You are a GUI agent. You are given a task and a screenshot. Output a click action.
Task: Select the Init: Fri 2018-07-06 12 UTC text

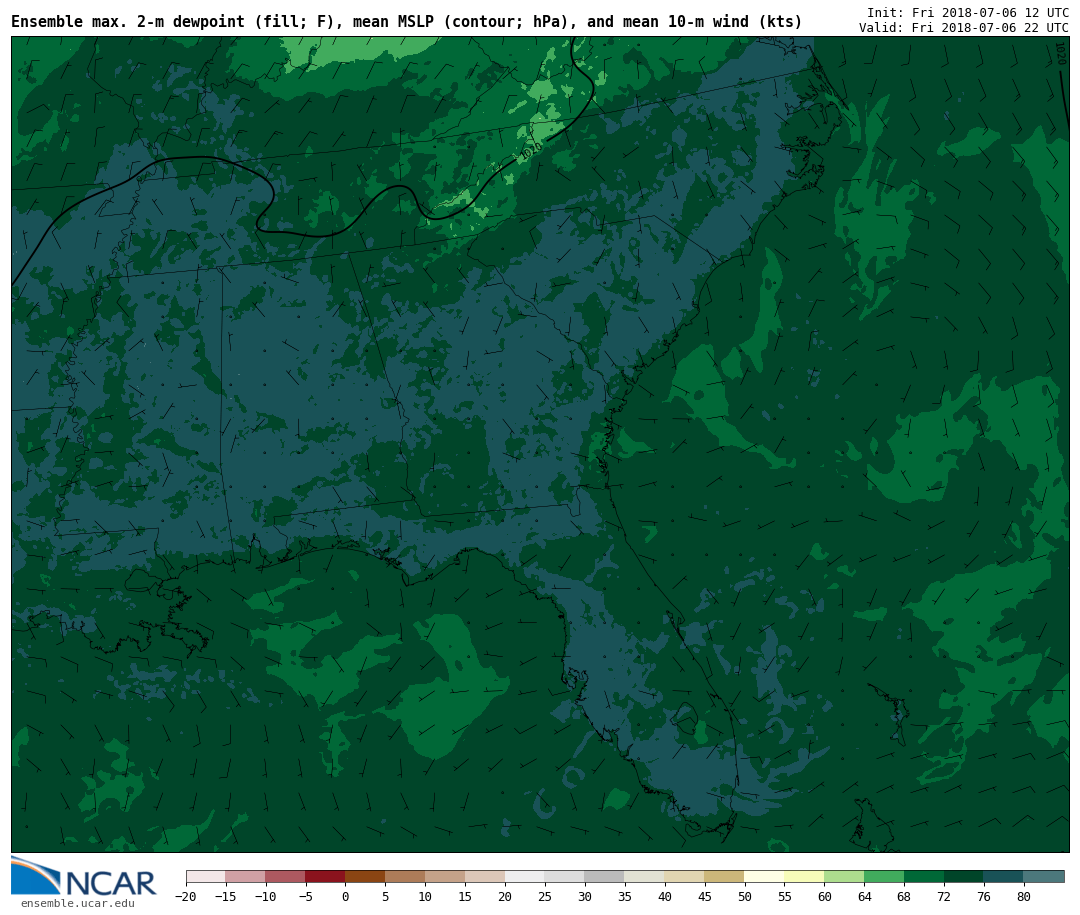[x=968, y=12]
